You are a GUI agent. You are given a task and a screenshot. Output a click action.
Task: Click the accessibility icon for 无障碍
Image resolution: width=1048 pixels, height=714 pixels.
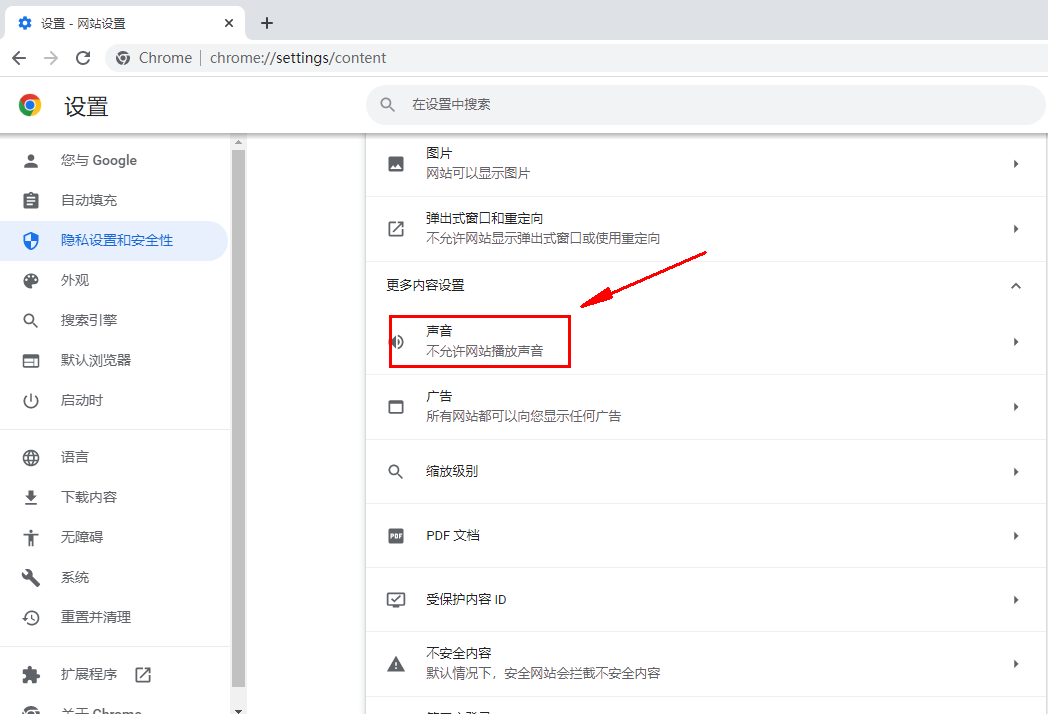(x=31, y=538)
